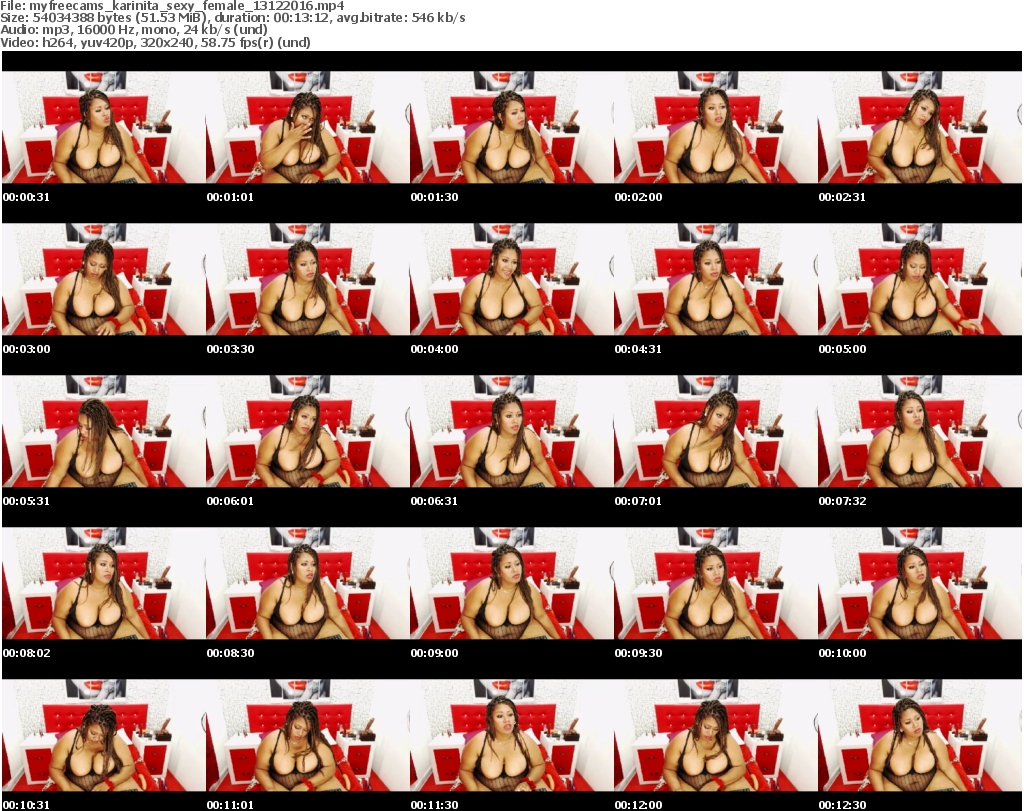Click the 00:10:31 timestamp label

pyautogui.click(x=26, y=805)
